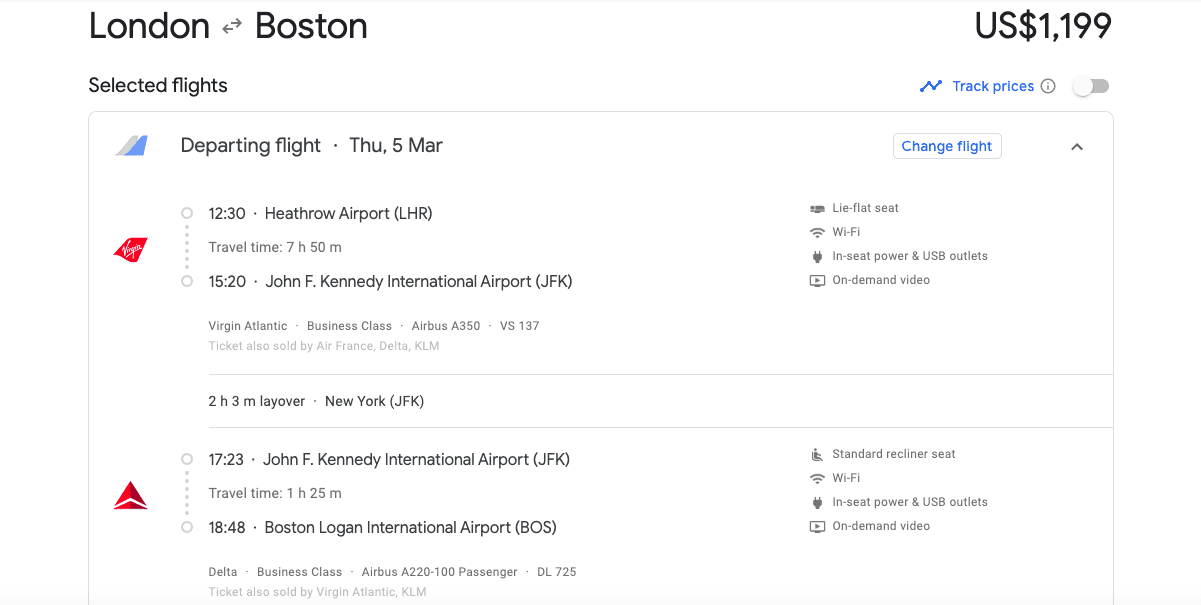Toggle the Track prices switch
This screenshot has width=1201, height=605.
pyautogui.click(x=1090, y=86)
